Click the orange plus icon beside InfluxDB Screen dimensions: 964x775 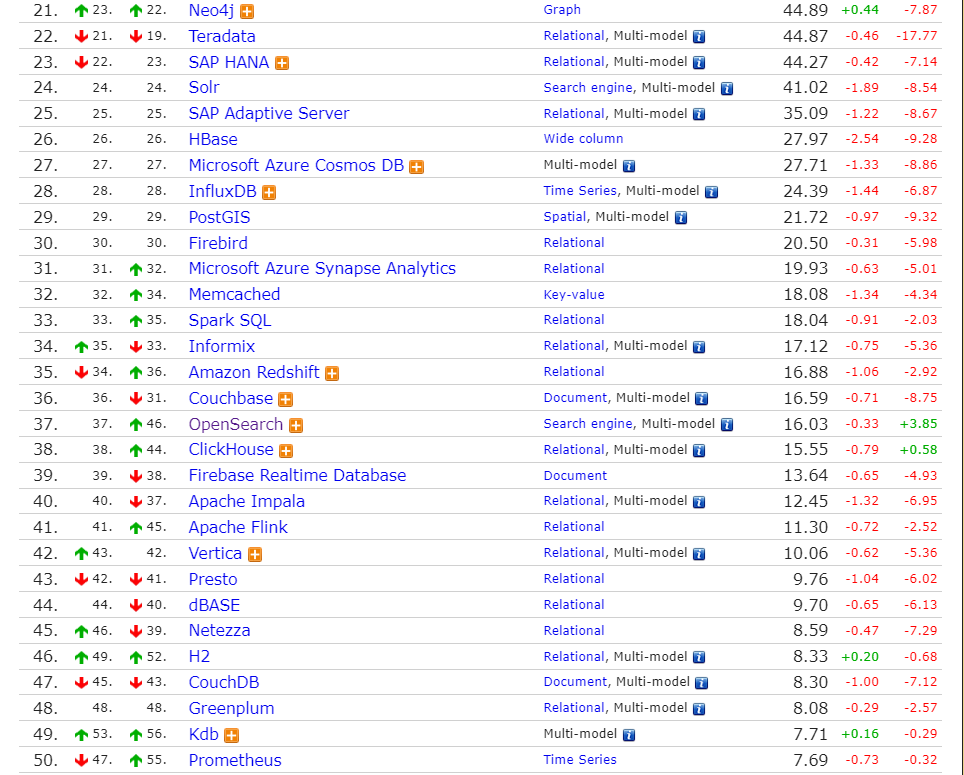[x=269, y=193]
